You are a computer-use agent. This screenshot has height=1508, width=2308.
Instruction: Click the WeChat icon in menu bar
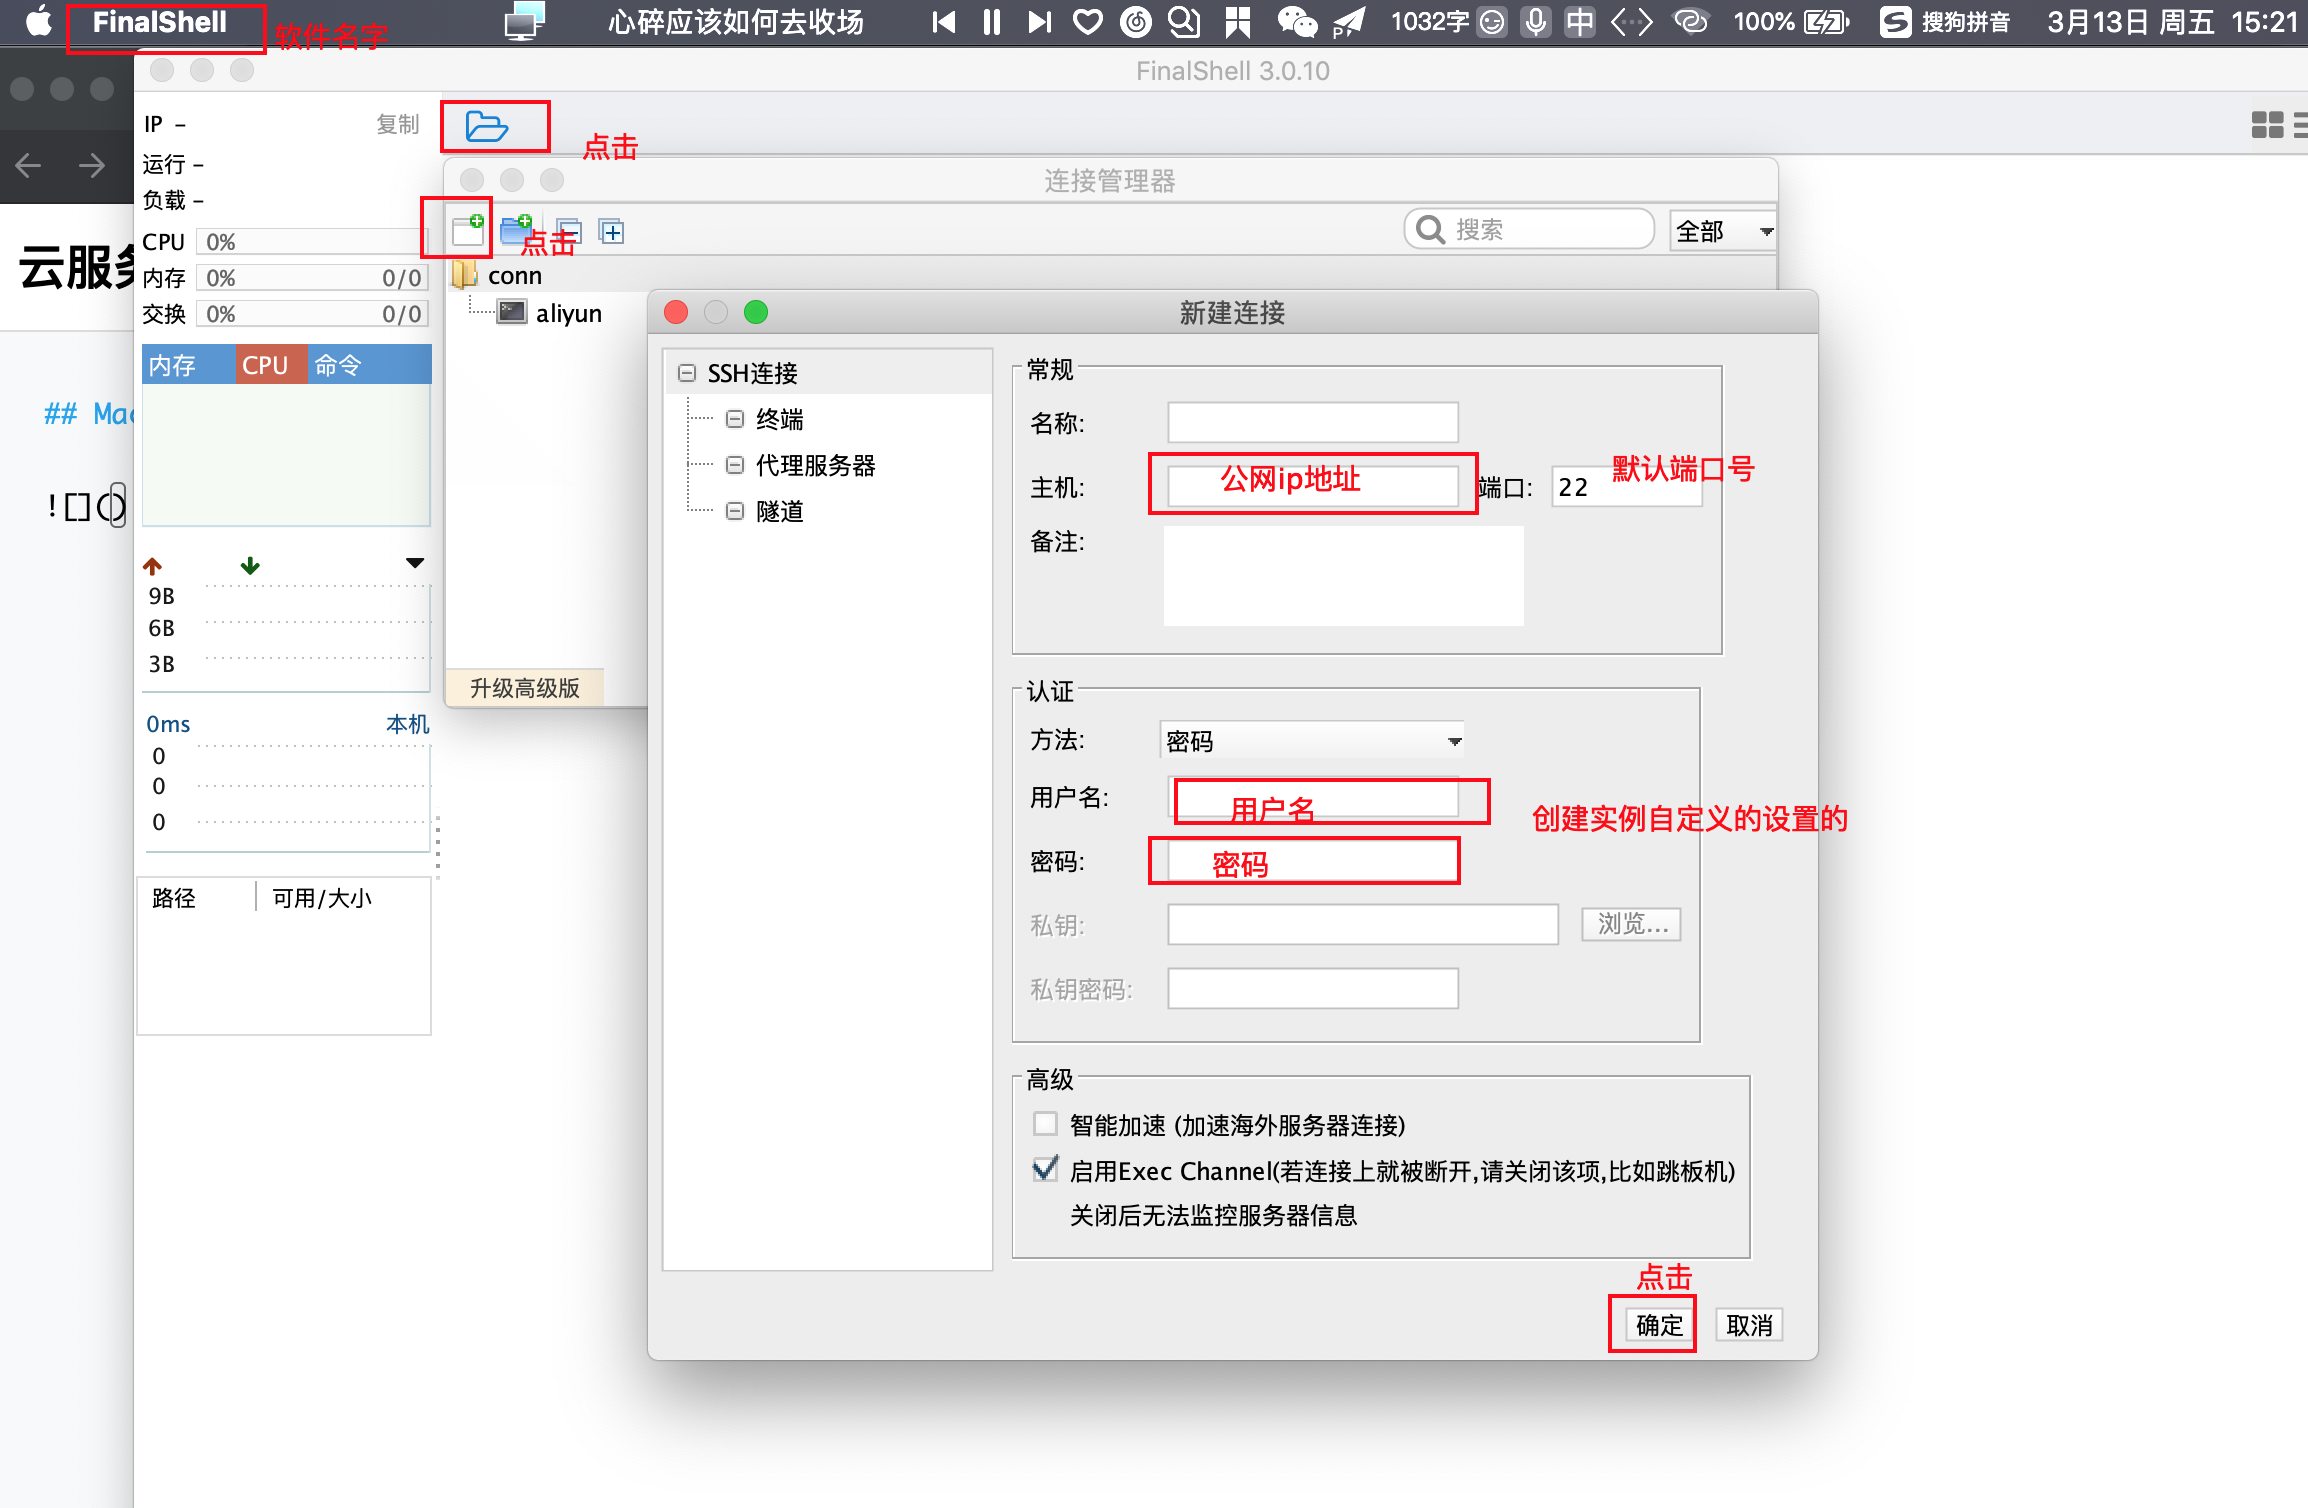click(x=1297, y=22)
